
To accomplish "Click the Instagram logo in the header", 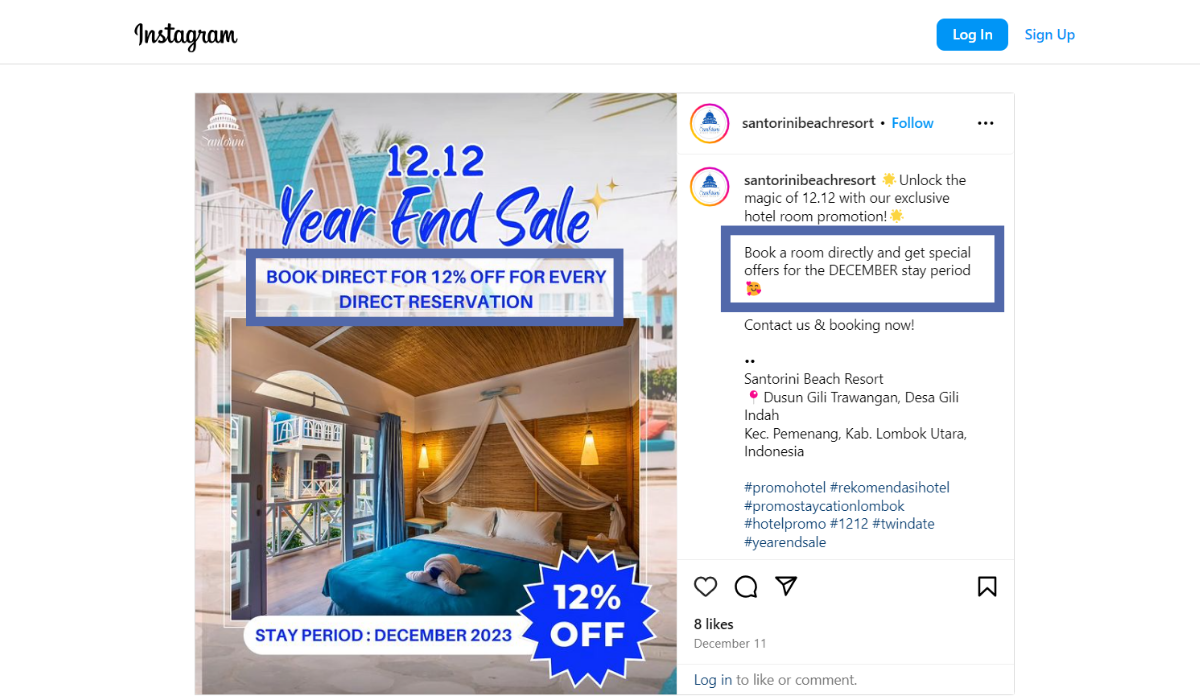I will 186,36.
